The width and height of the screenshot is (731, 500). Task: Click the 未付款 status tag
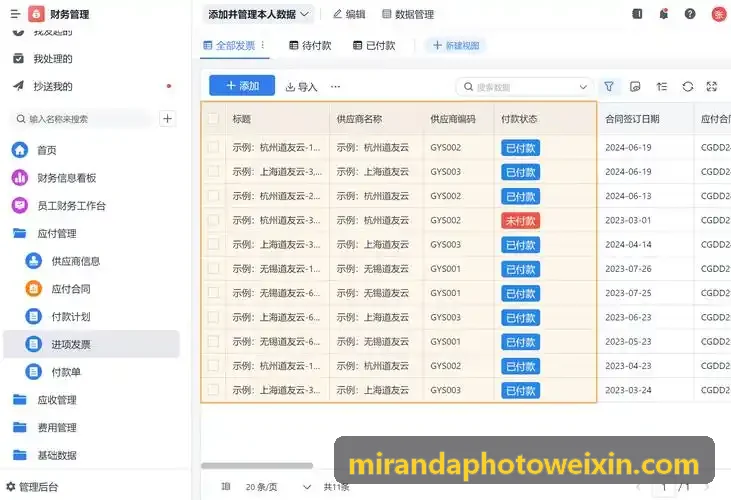tap(520, 220)
